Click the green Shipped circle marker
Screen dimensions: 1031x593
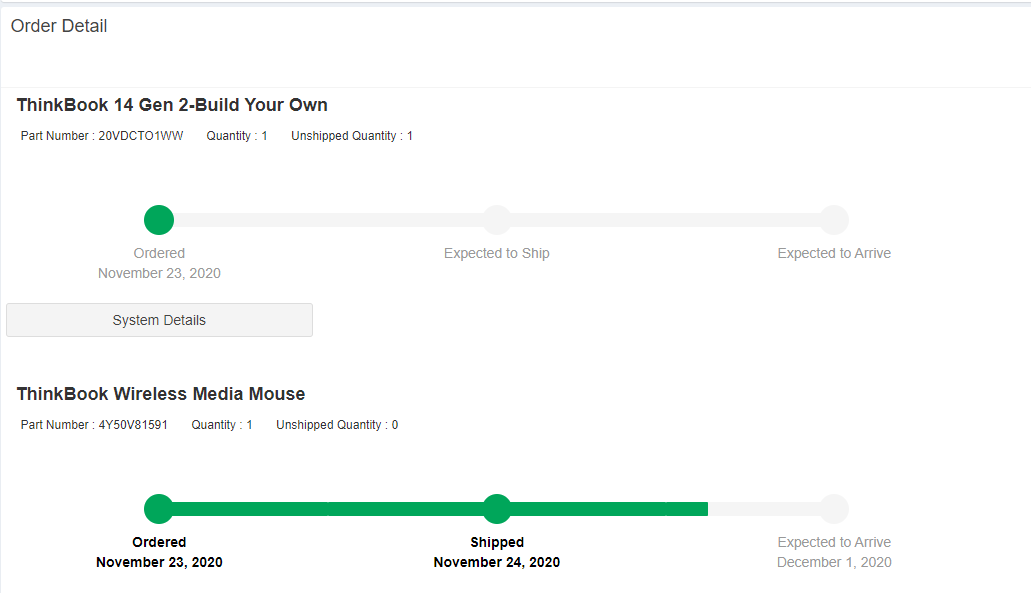497,509
